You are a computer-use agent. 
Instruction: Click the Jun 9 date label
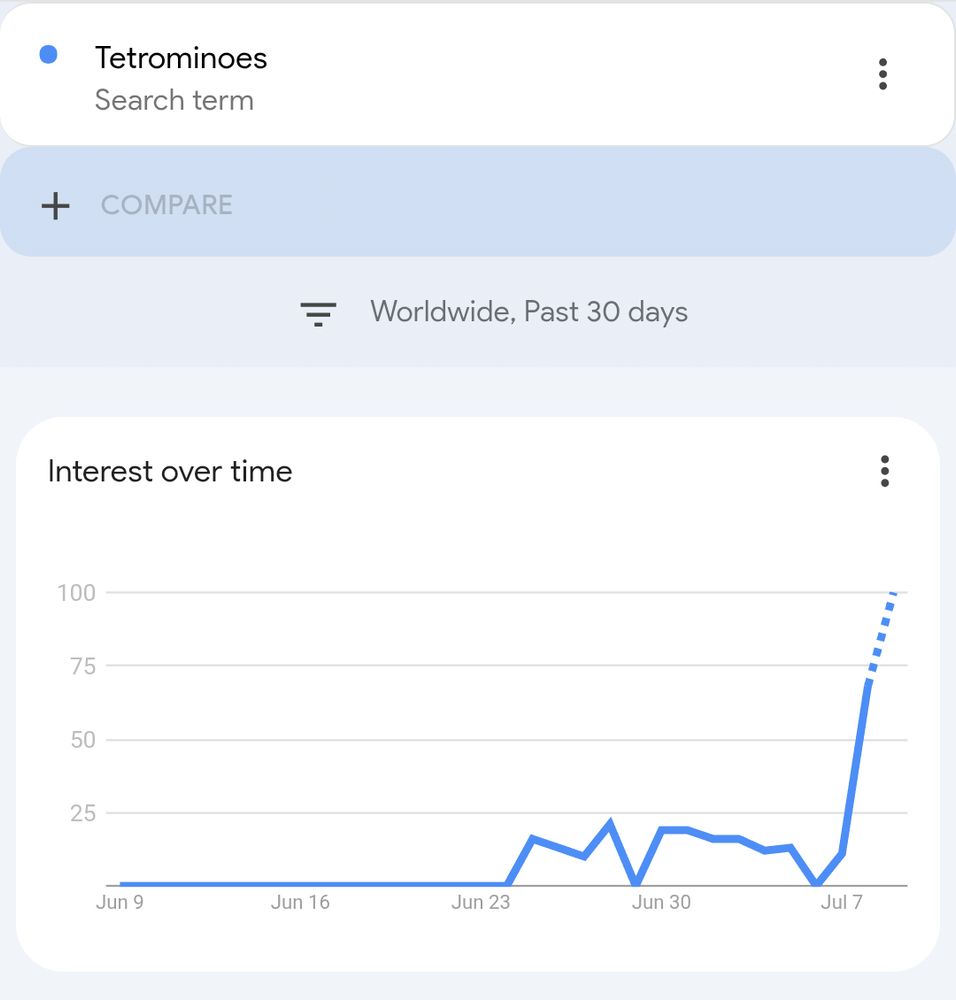pyautogui.click(x=119, y=902)
